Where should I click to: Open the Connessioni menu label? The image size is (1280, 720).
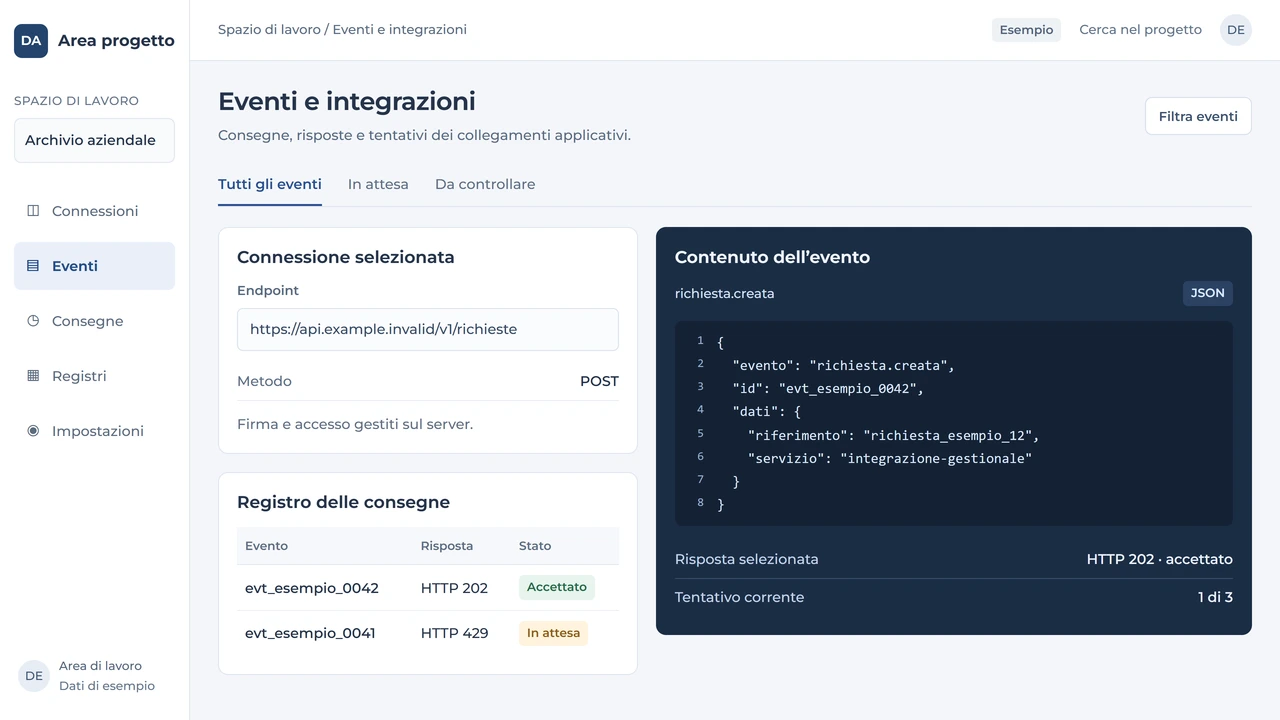pyautogui.click(x=95, y=211)
